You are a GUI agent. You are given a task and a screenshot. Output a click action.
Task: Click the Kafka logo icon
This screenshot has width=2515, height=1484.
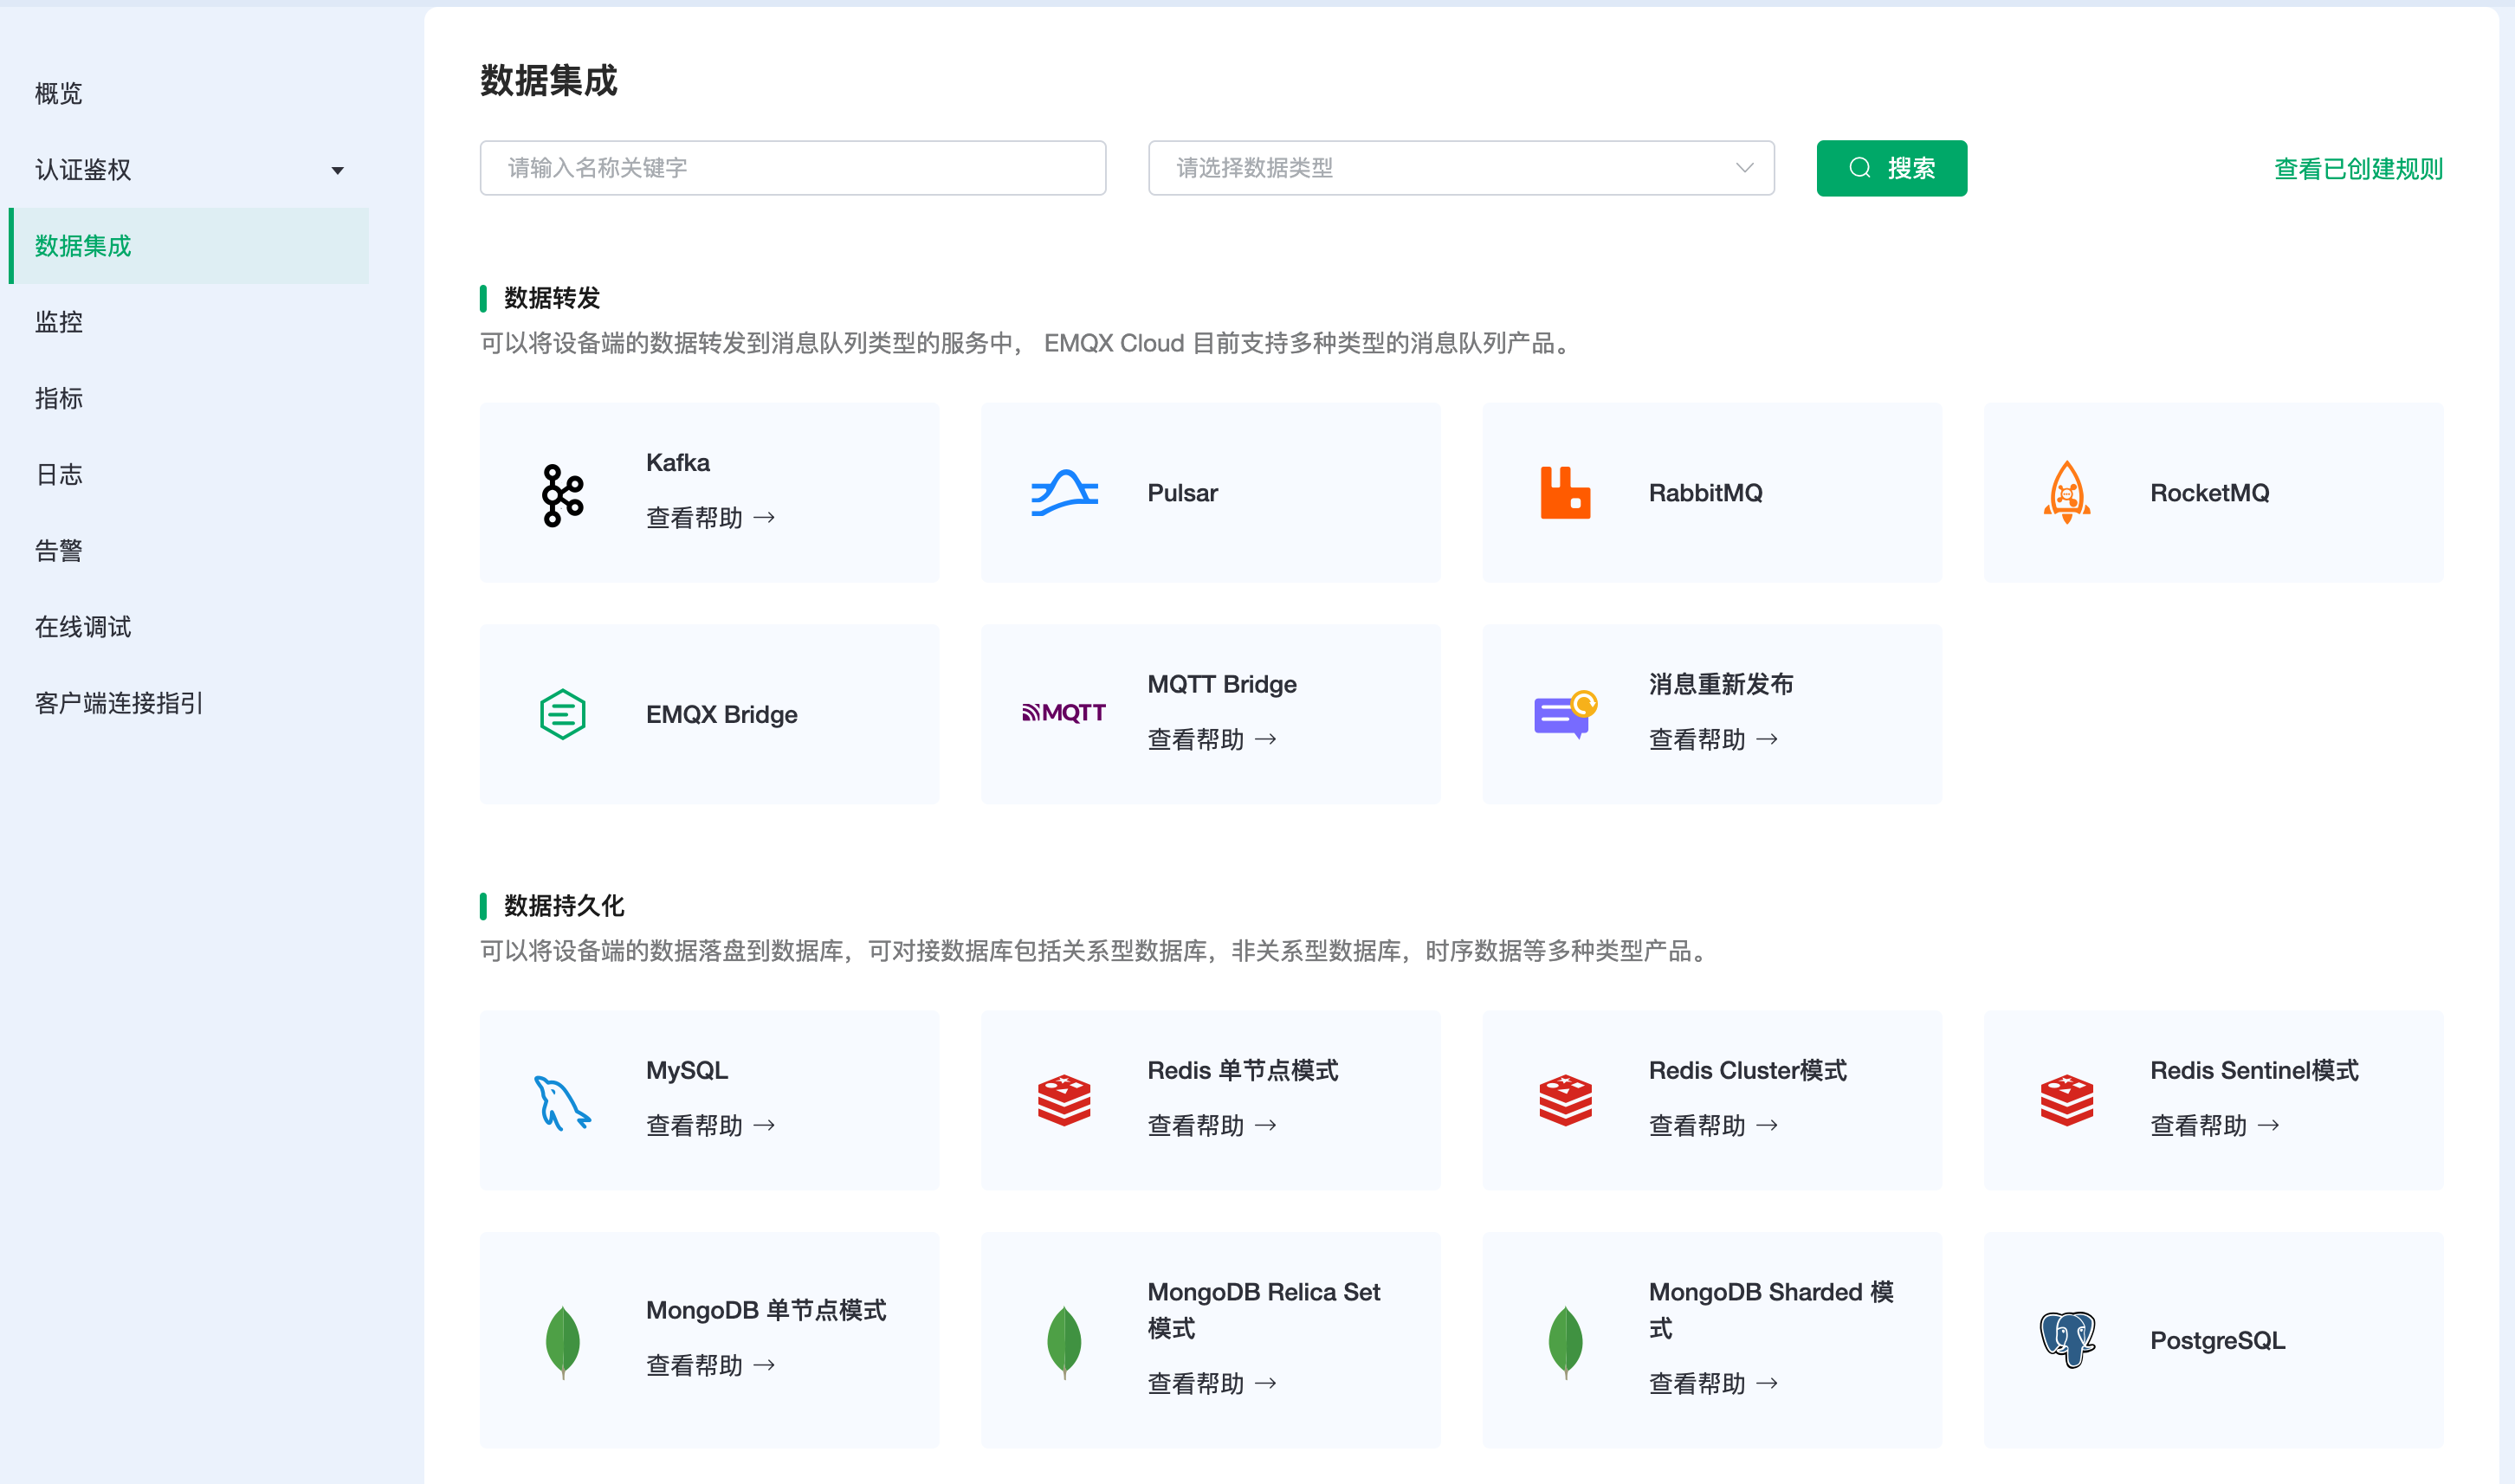click(562, 494)
